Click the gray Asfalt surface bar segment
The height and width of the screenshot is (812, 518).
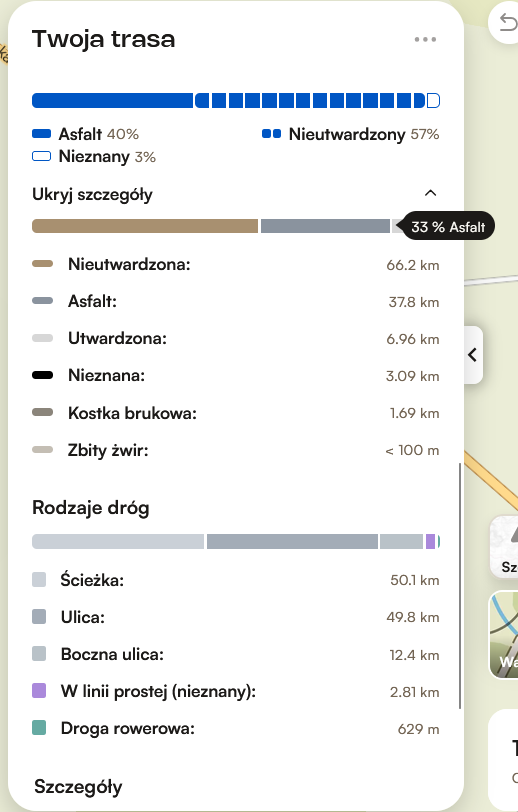pyautogui.click(x=325, y=226)
